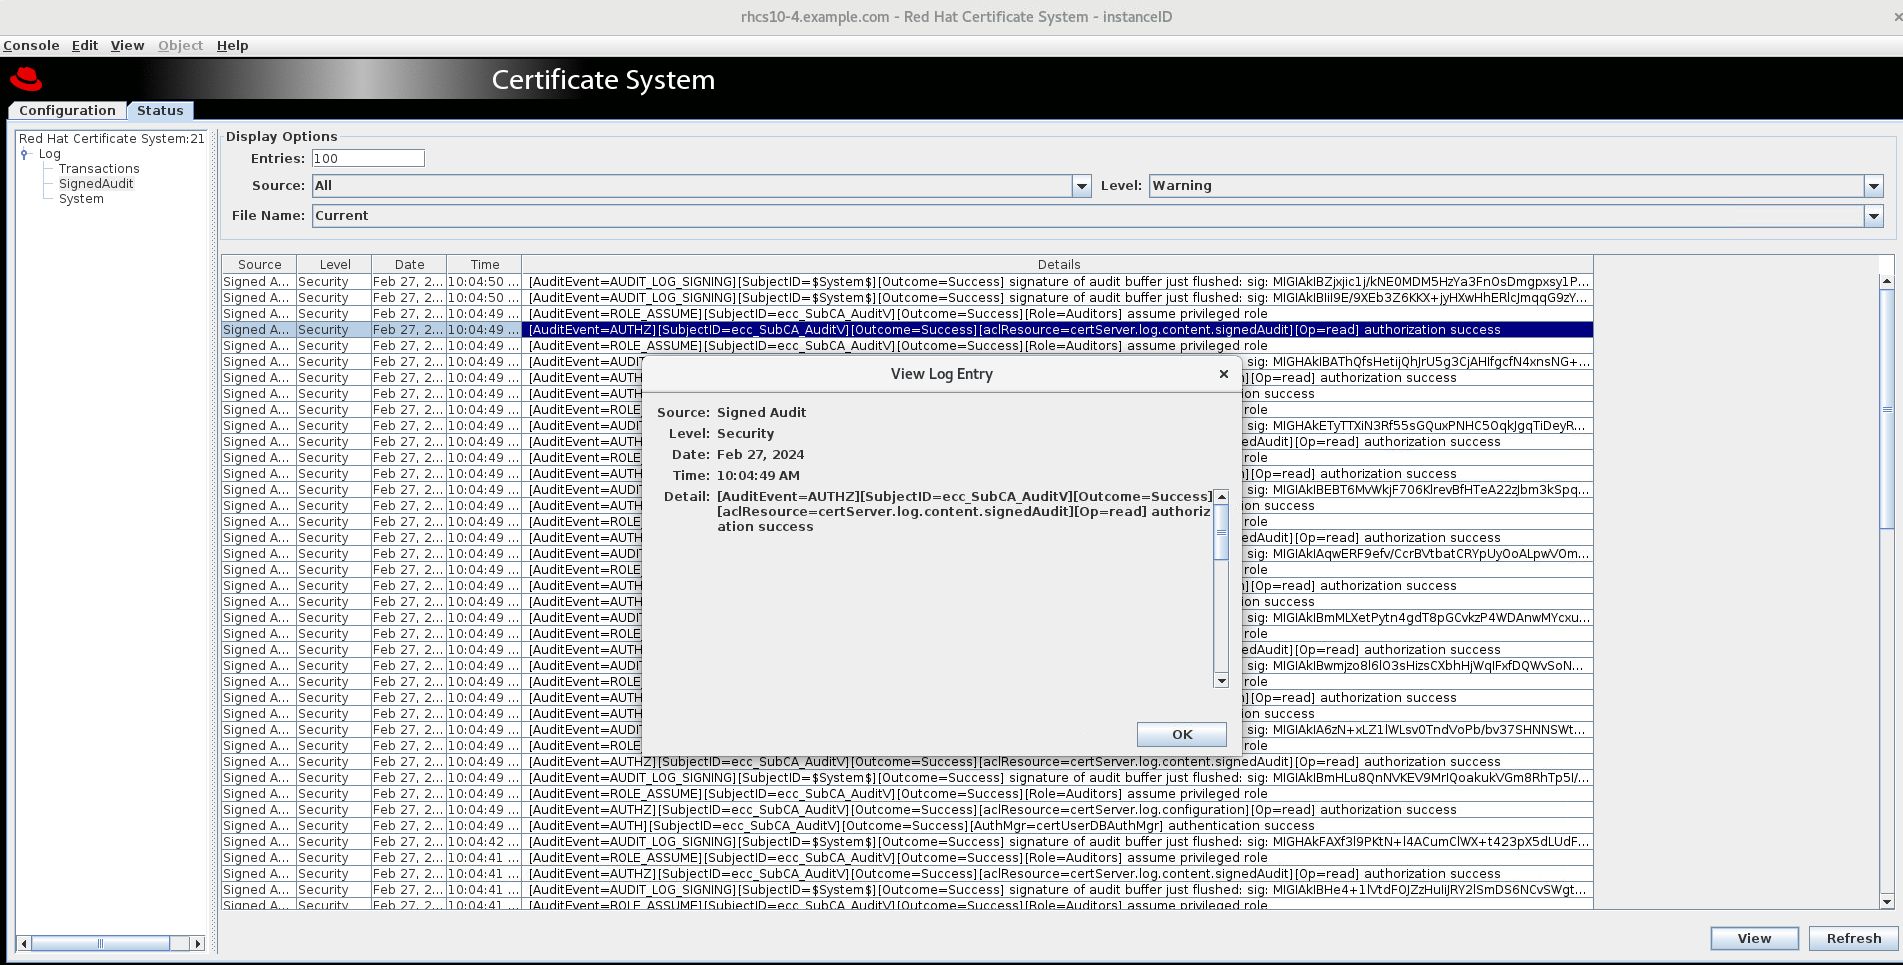Open the View menu
The width and height of the screenshot is (1903, 965).
(x=127, y=46)
